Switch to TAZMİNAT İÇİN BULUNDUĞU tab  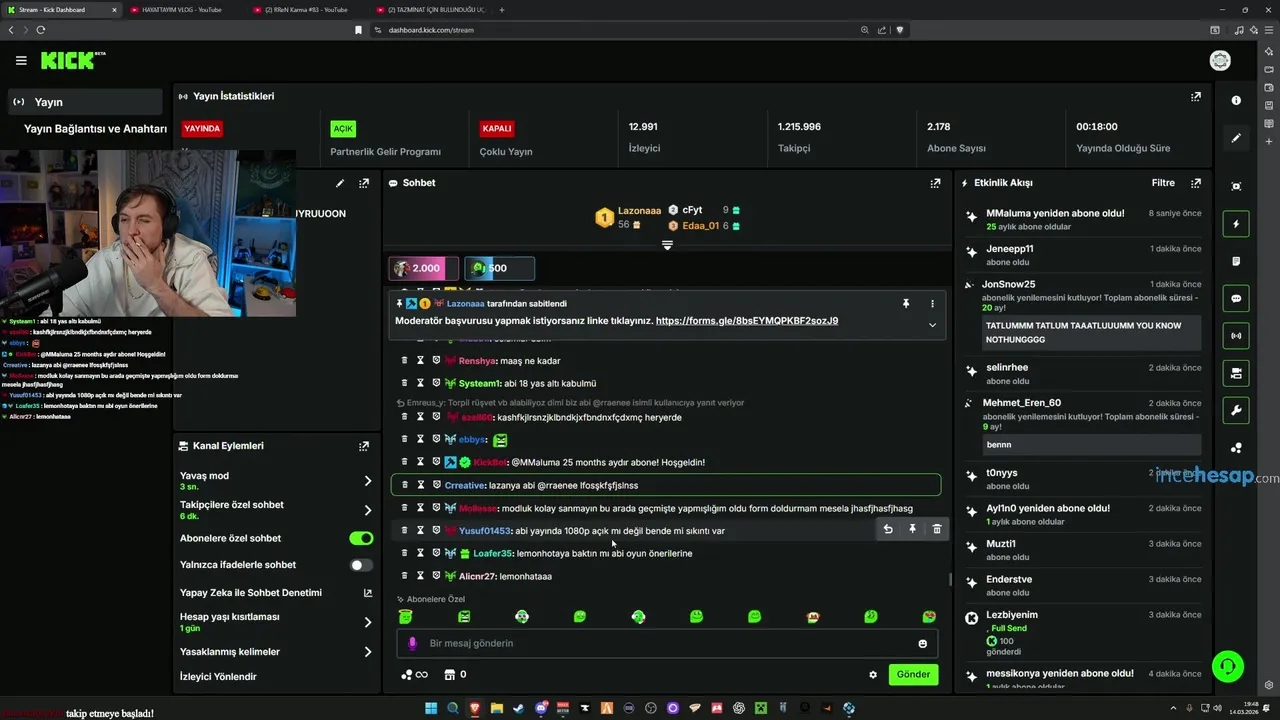coord(431,10)
